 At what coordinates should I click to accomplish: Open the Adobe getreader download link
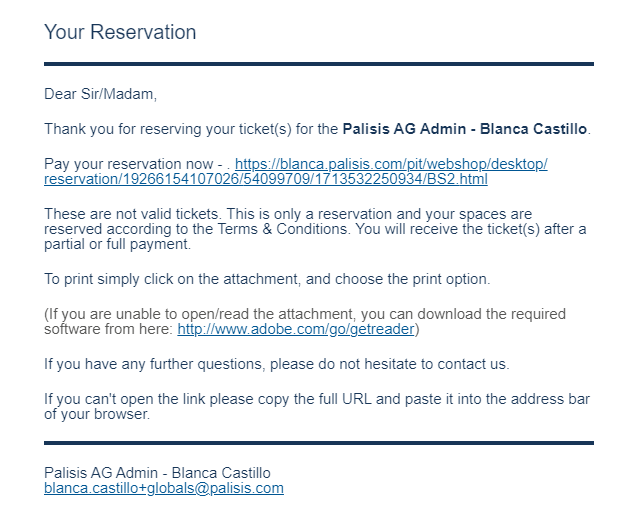(x=296, y=329)
